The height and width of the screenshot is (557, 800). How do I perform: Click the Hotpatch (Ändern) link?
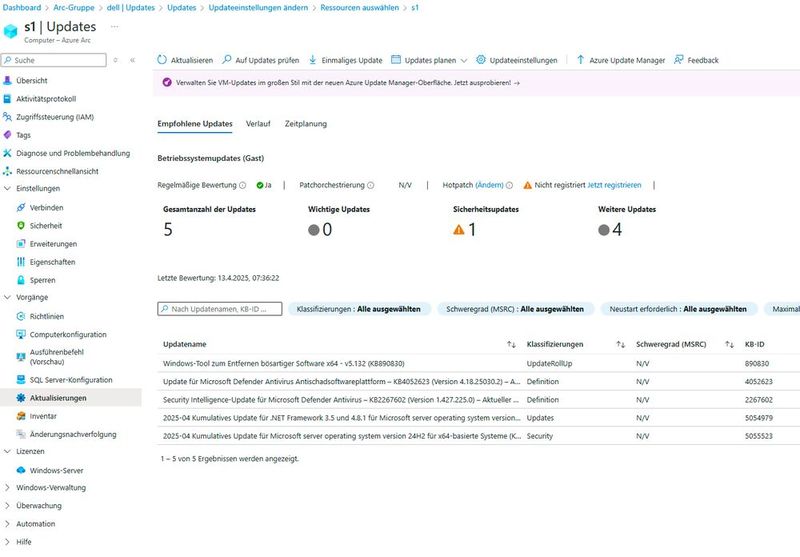click(x=489, y=185)
